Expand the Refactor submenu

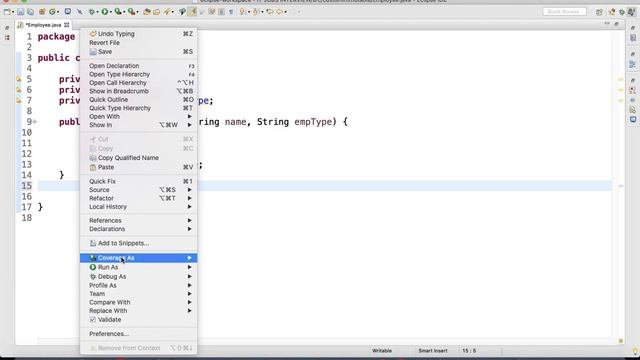(x=139, y=198)
